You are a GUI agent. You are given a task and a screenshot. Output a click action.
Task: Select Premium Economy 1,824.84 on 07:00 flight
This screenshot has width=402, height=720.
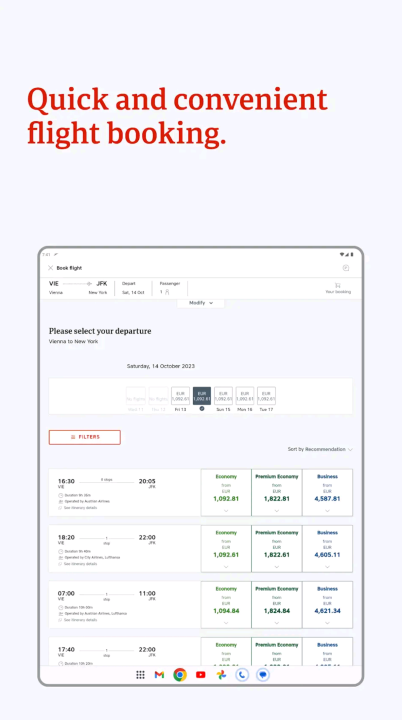pyautogui.click(x=277, y=604)
